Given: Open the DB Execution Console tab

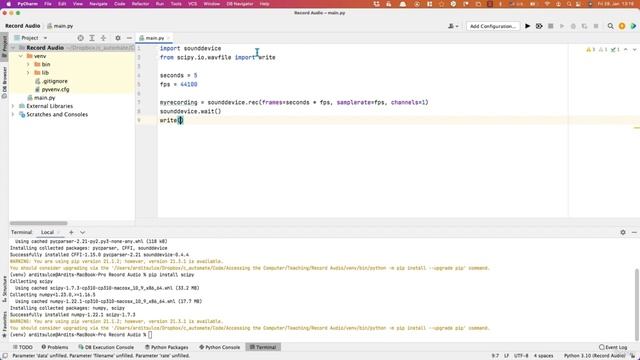Looking at the screenshot, I should [x=106, y=347].
